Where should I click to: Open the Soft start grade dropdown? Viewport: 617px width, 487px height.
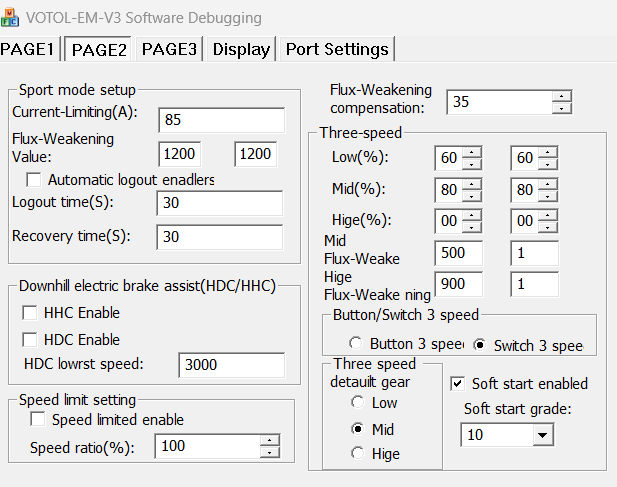coord(542,435)
